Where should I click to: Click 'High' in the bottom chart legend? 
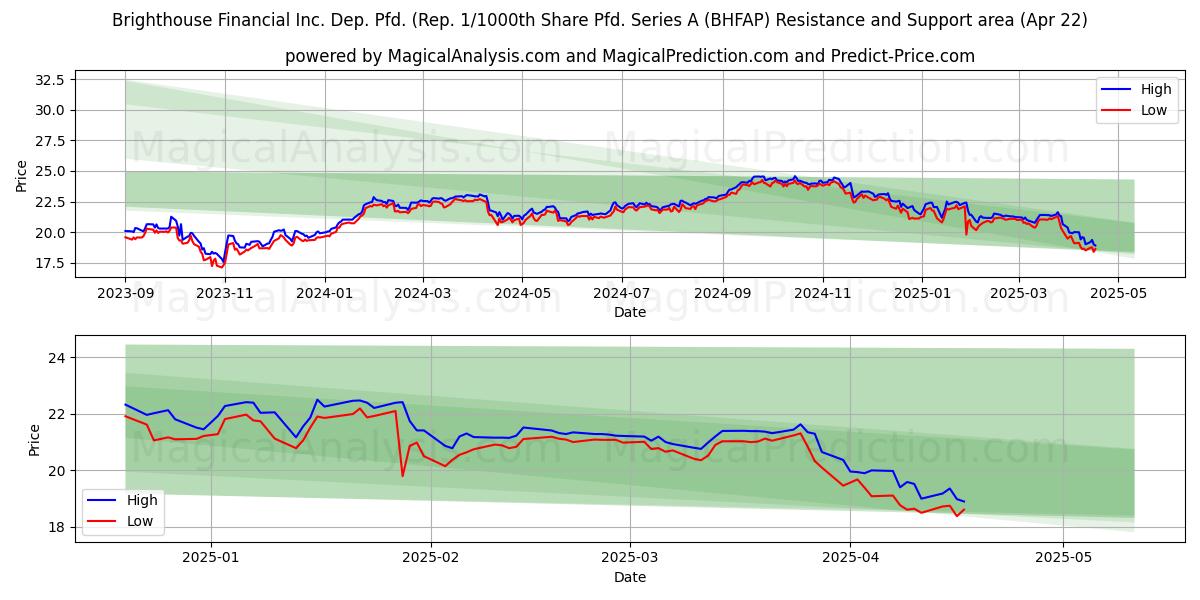pyautogui.click(x=142, y=500)
